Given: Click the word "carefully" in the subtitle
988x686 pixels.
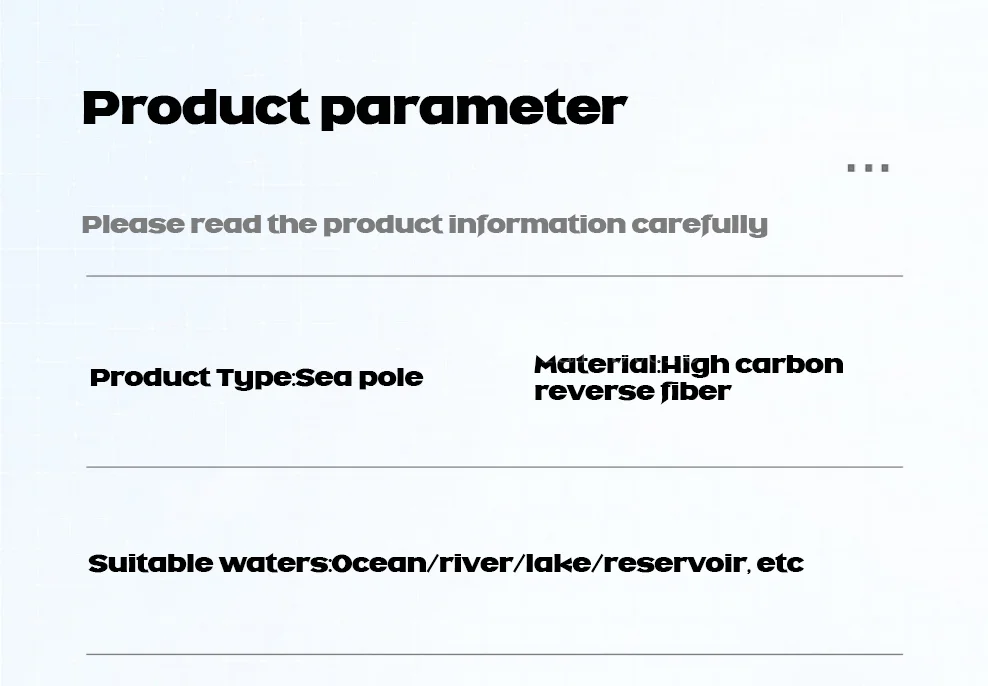Looking at the screenshot, I should pyautogui.click(x=699, y=225).
